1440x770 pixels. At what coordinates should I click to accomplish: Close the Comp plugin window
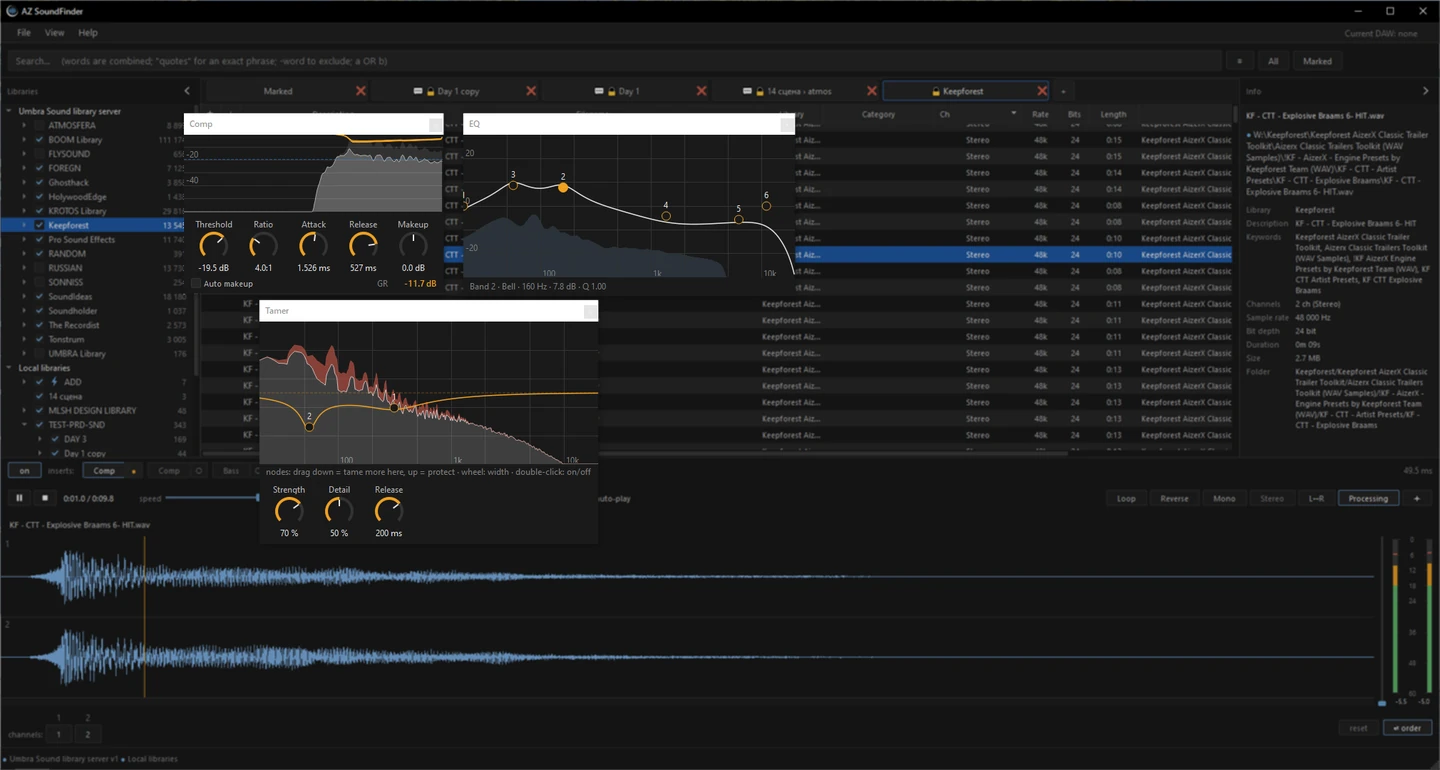pos(435,124)
